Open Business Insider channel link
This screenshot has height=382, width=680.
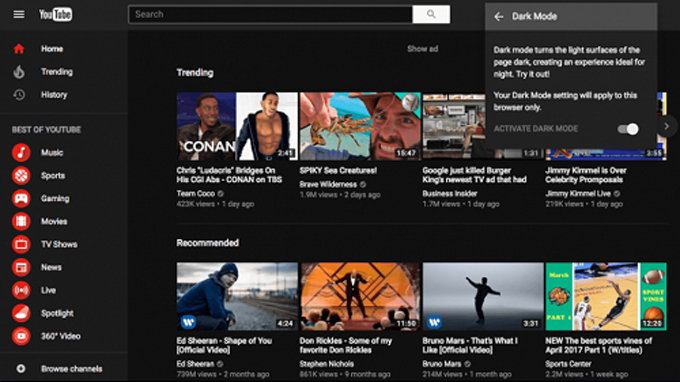tap(450, 194)
